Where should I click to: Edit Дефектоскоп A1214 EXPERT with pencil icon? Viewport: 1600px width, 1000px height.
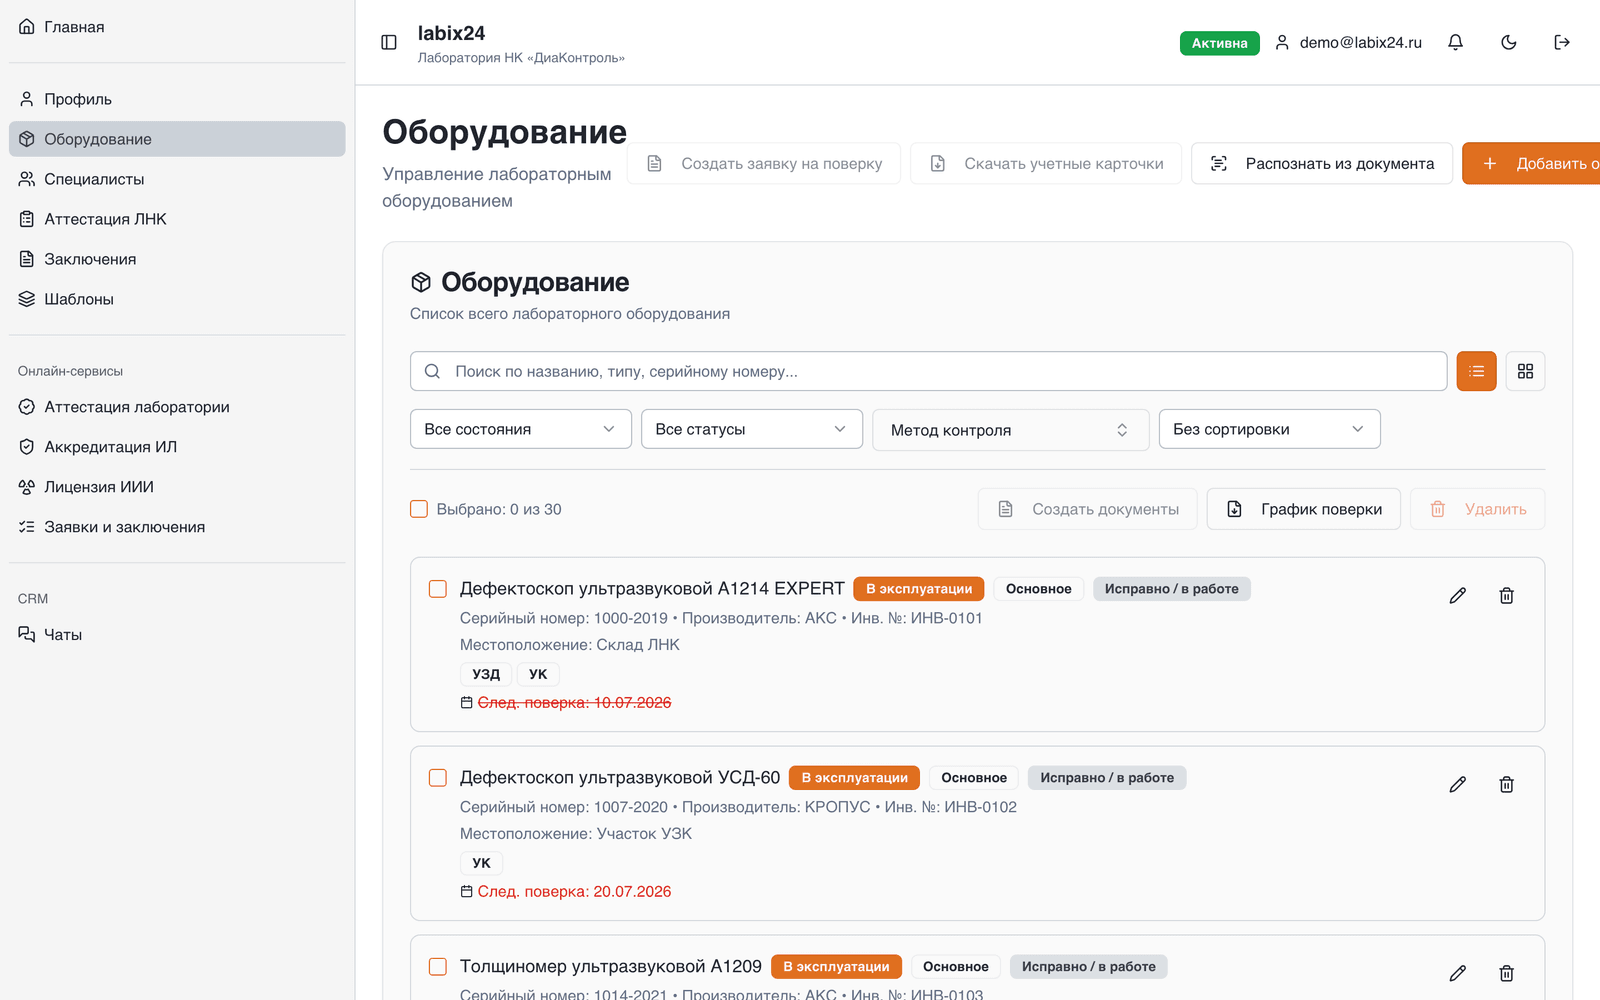click(1458, 596)
